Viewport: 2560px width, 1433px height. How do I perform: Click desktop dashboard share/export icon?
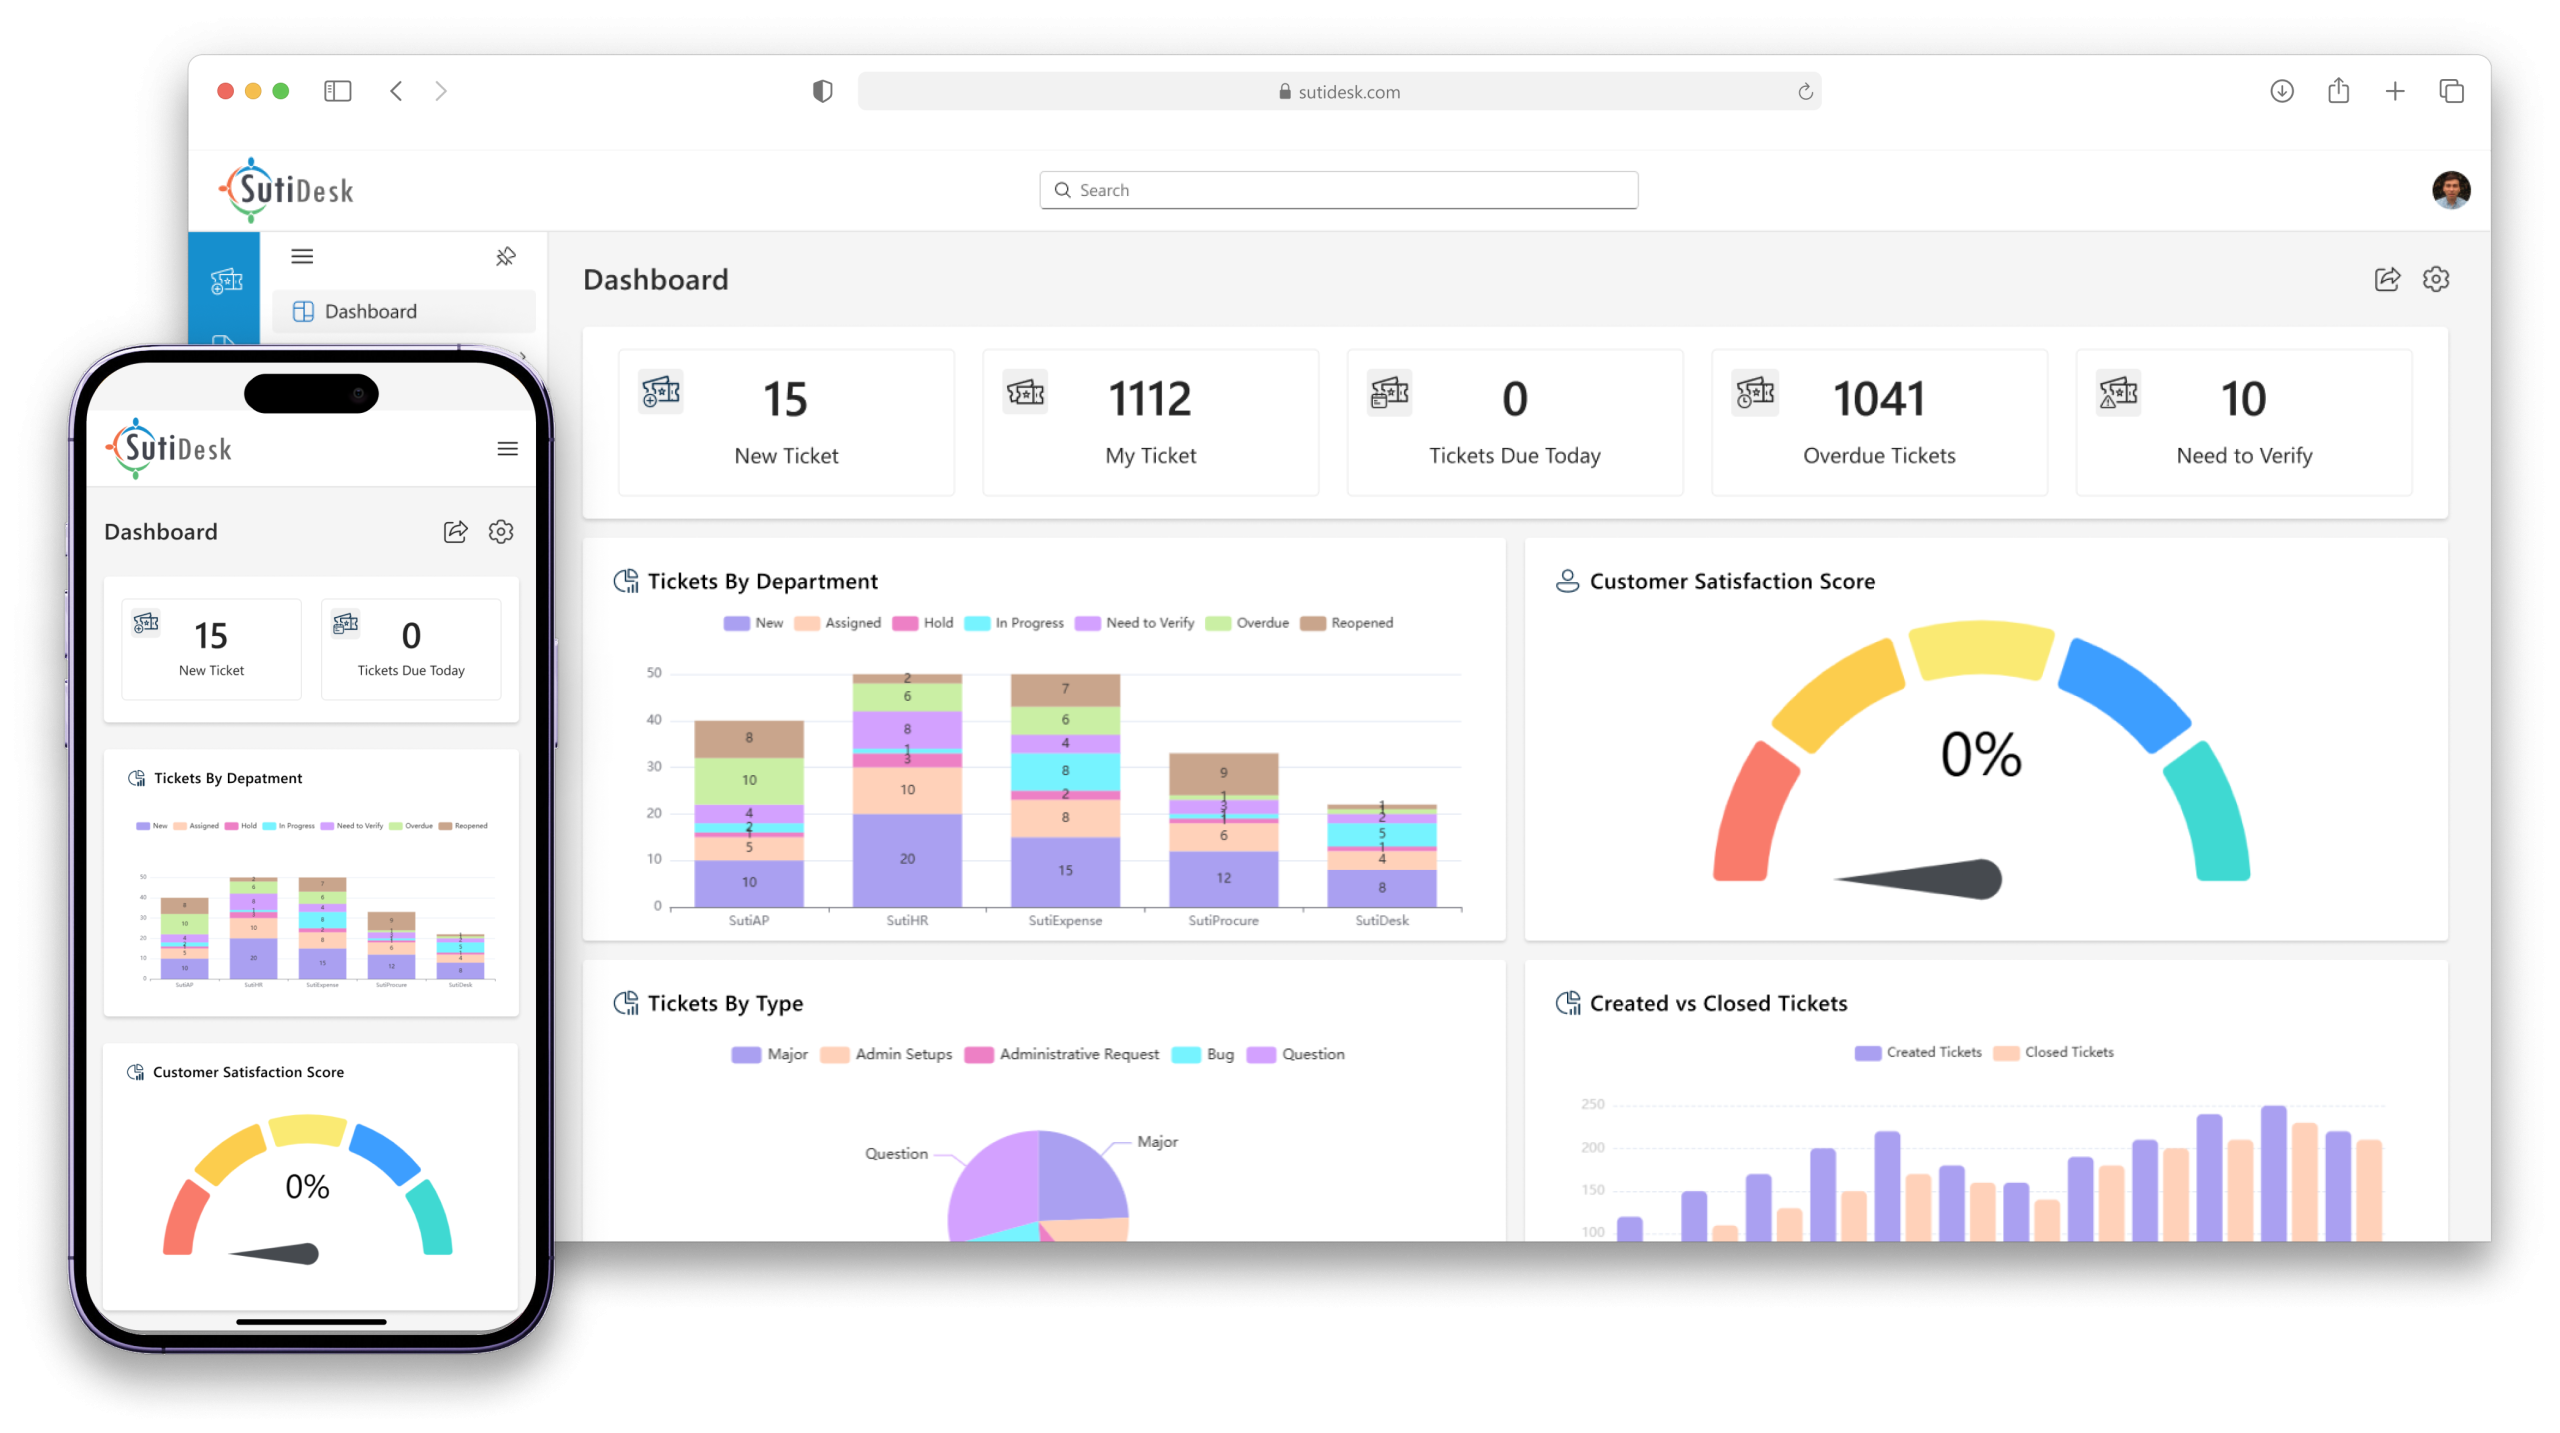tap(2387, 280)
